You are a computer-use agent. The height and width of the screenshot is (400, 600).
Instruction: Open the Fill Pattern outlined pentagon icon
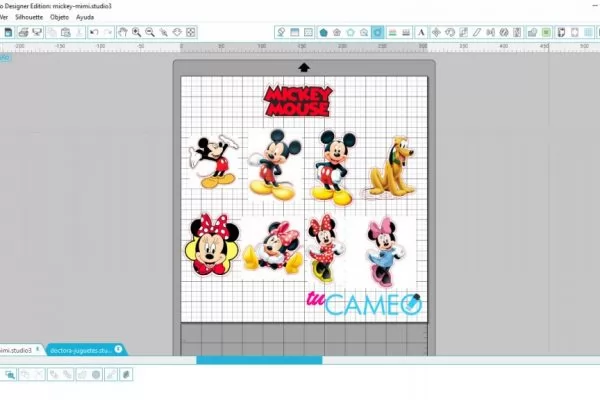point(351,33)
